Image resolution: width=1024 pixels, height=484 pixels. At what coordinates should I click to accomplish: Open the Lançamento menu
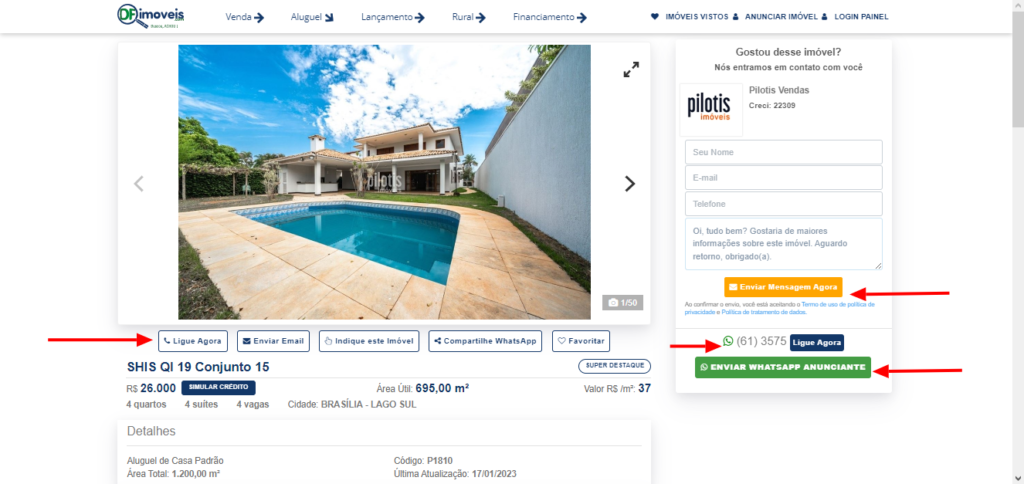[x=393, y=18]
